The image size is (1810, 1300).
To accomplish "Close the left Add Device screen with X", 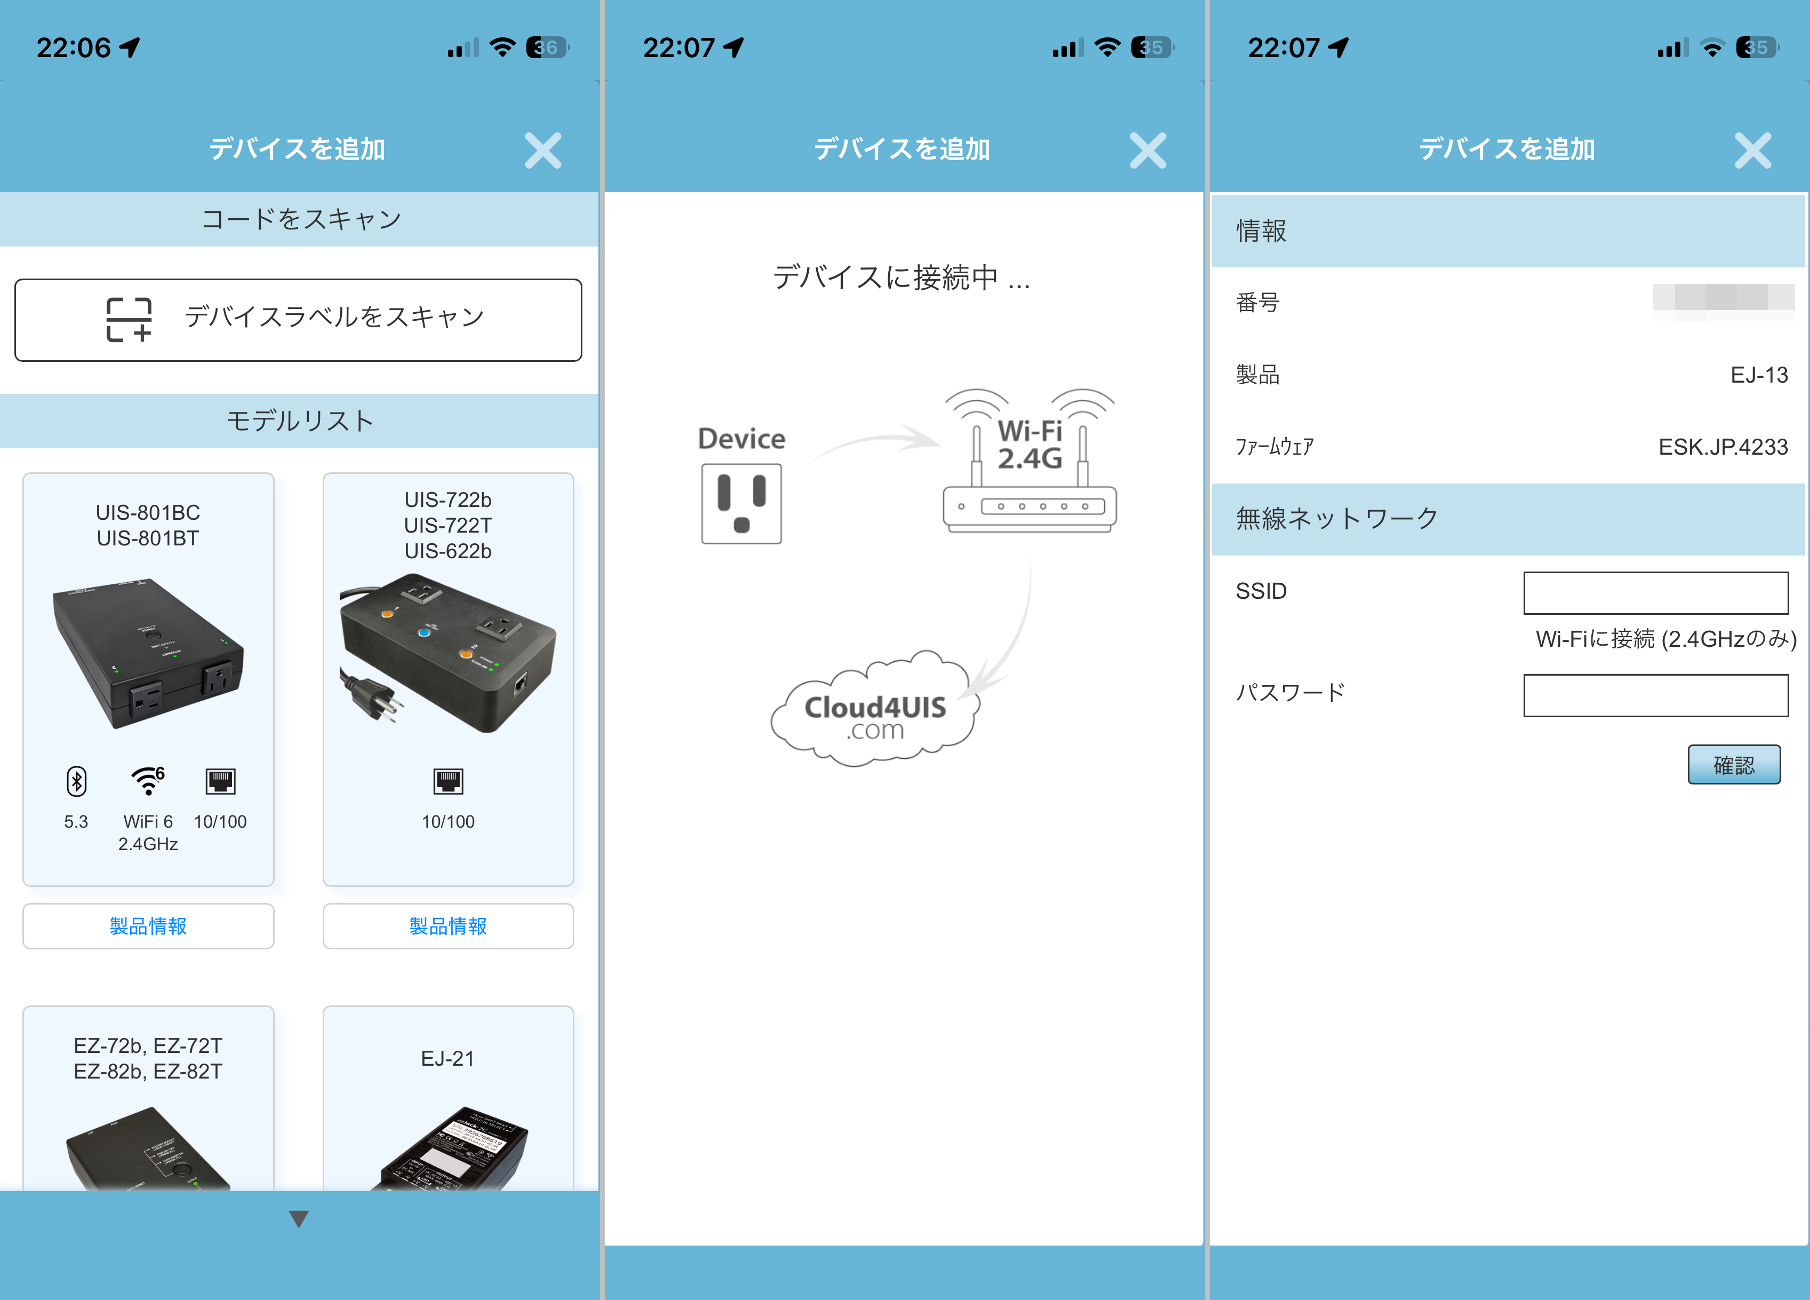I will [x=543, y=150].
